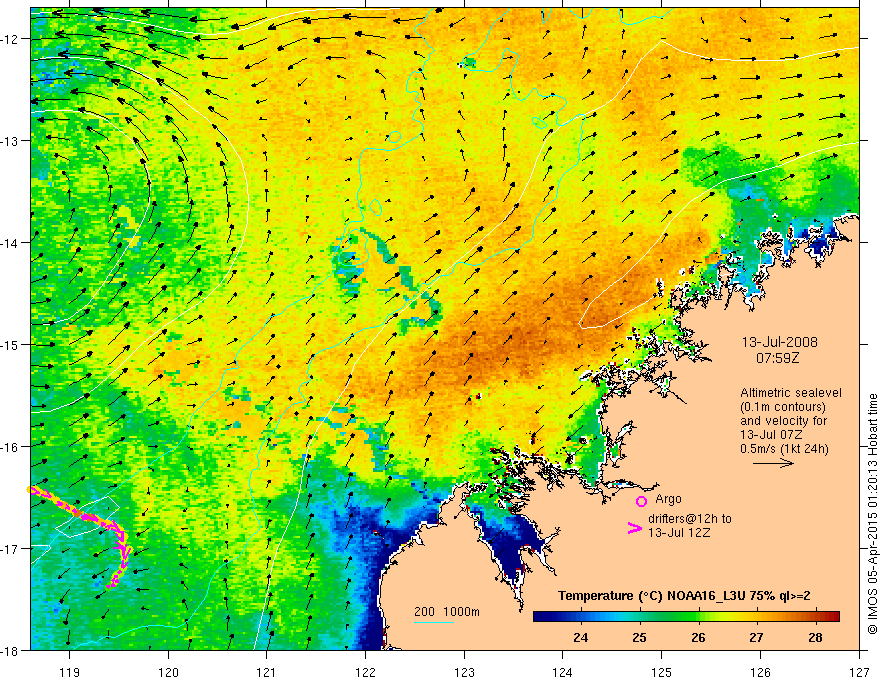This screenshot has height=680, width=880.
Task: Click latitude axis label -15
Action: (11, 345)
